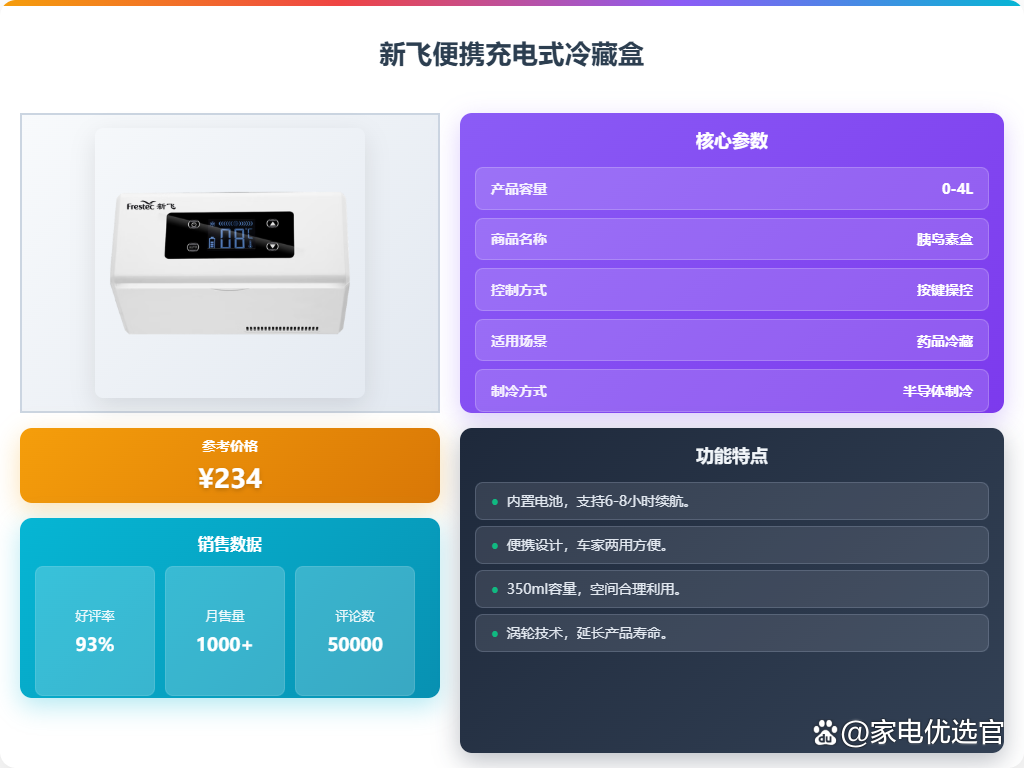Select feature 便携设计，车家两用方便
1024x768 pixels.
pos(731,545)
